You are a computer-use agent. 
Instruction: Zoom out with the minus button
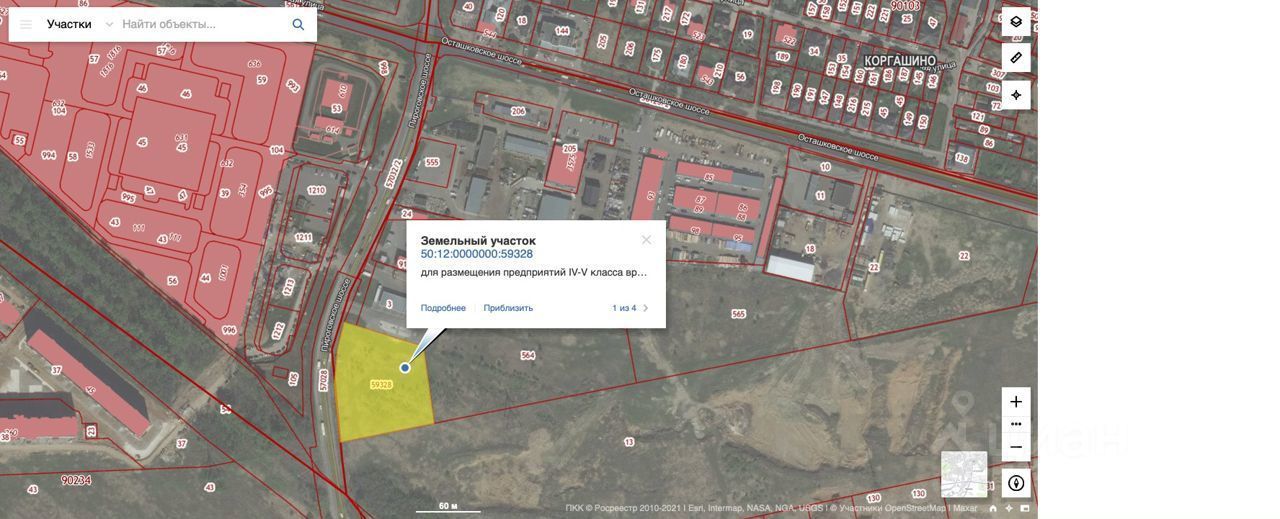tap(1016, 447)
